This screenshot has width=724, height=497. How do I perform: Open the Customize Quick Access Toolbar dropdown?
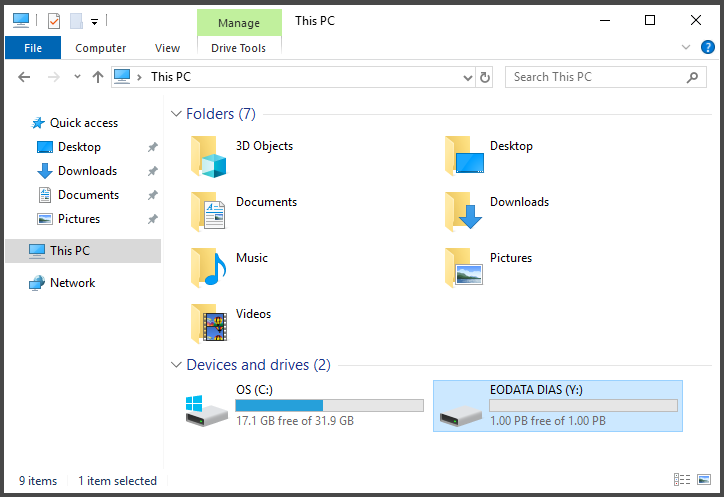[x=94, y=21]
